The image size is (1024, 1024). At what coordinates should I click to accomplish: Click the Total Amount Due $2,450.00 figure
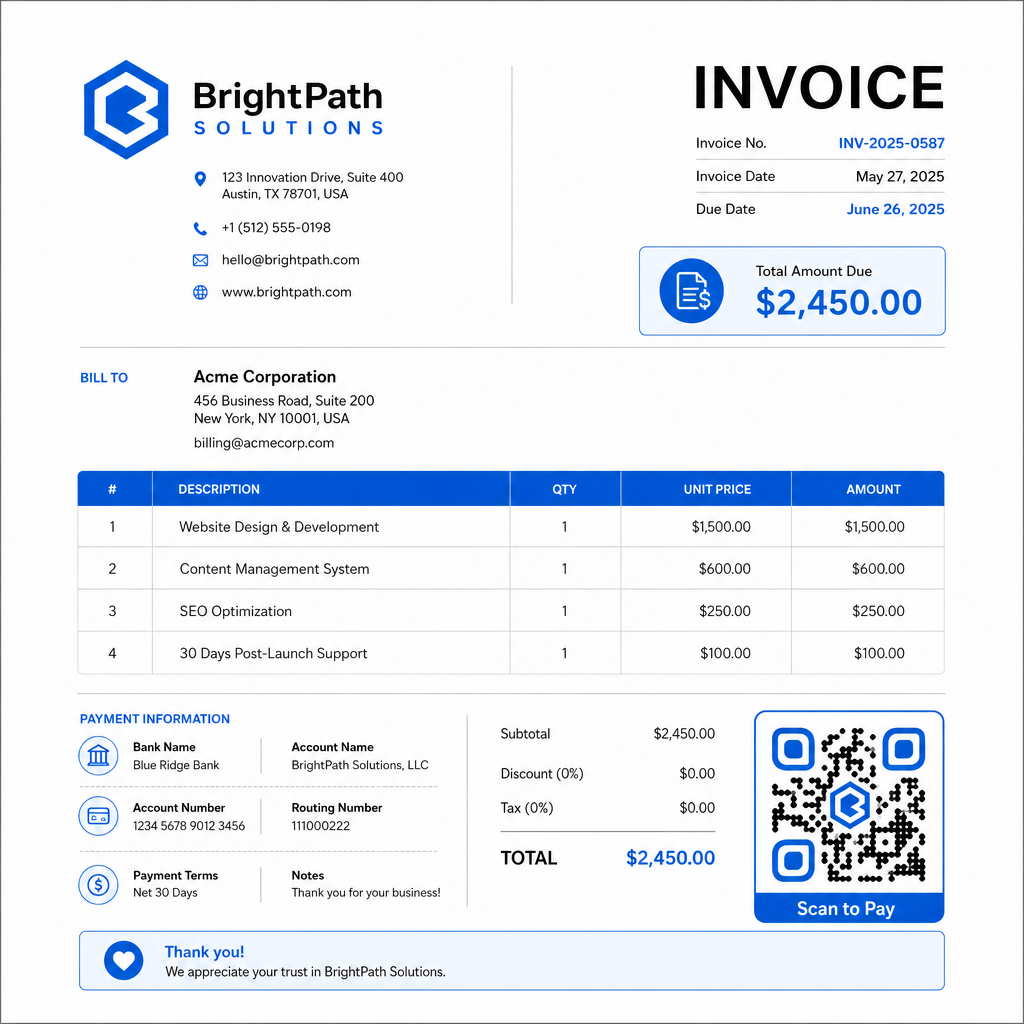click(x=839, y=302)
